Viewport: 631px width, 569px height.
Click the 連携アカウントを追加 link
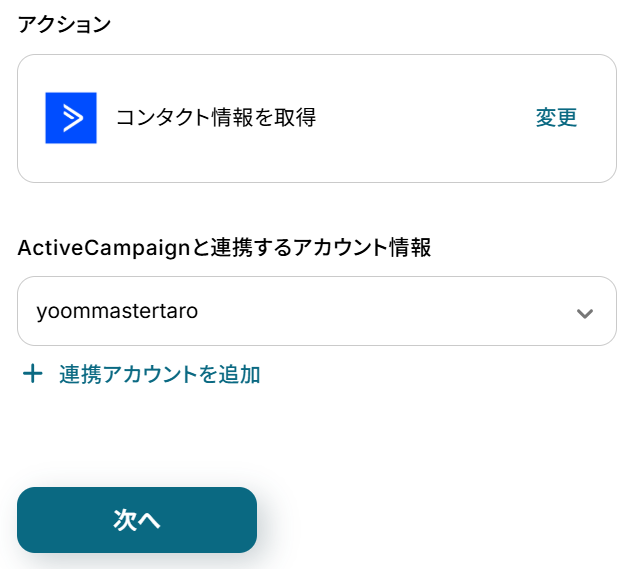pos(160,374)
